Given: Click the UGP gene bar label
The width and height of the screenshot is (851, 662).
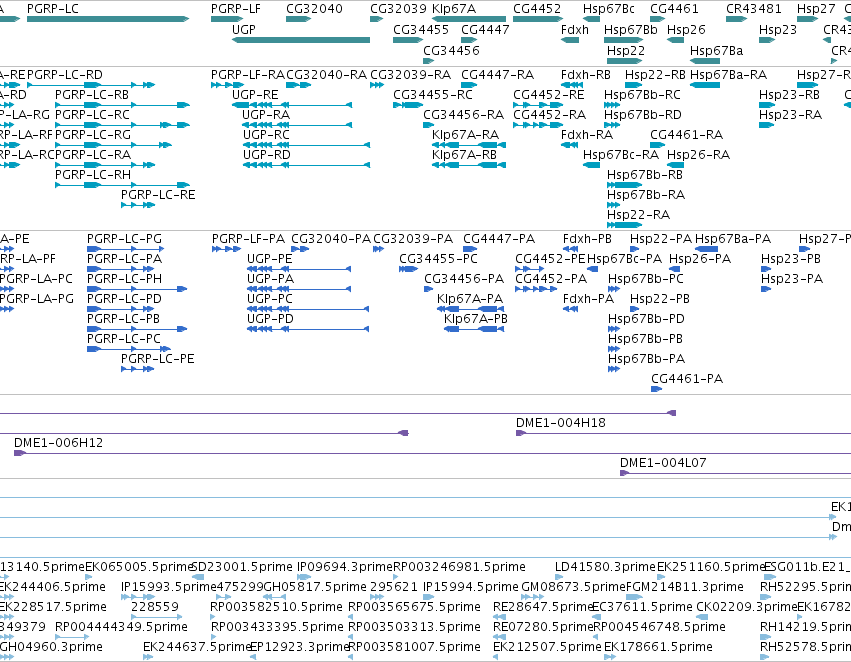Looking at the screenshot, I should pos(244,29).
